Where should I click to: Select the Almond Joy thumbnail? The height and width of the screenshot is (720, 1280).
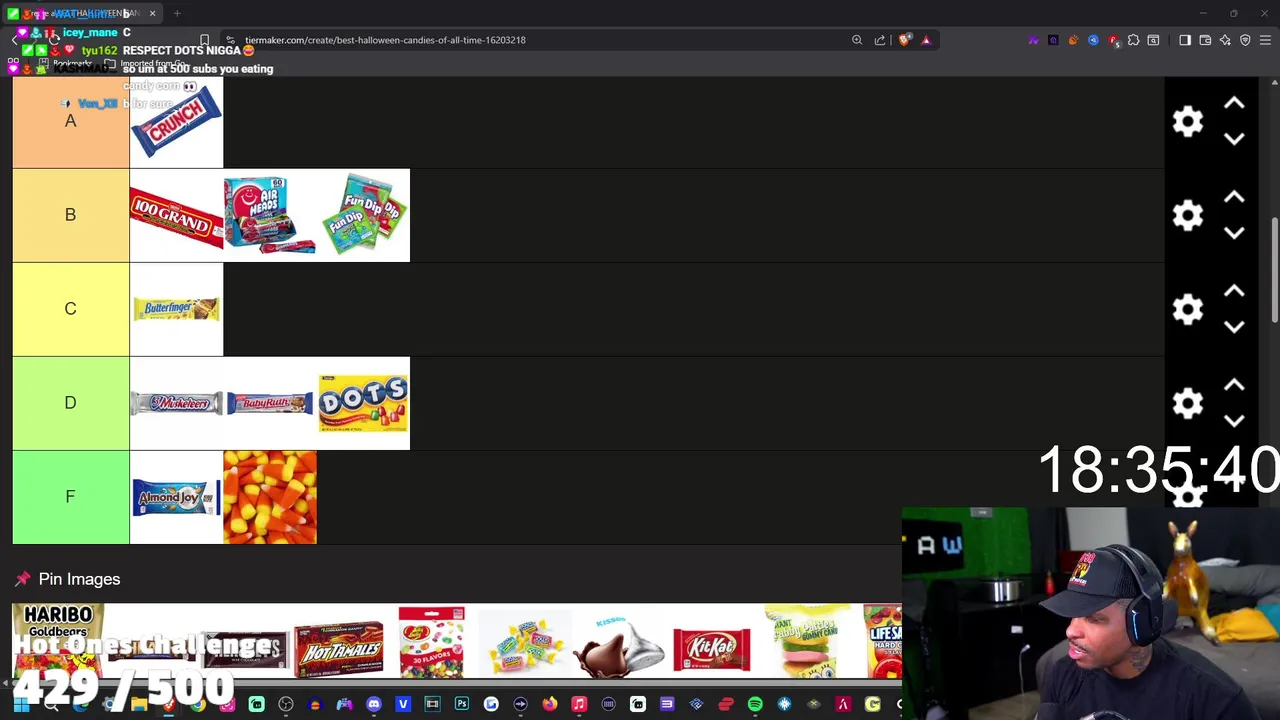(176, 497)
